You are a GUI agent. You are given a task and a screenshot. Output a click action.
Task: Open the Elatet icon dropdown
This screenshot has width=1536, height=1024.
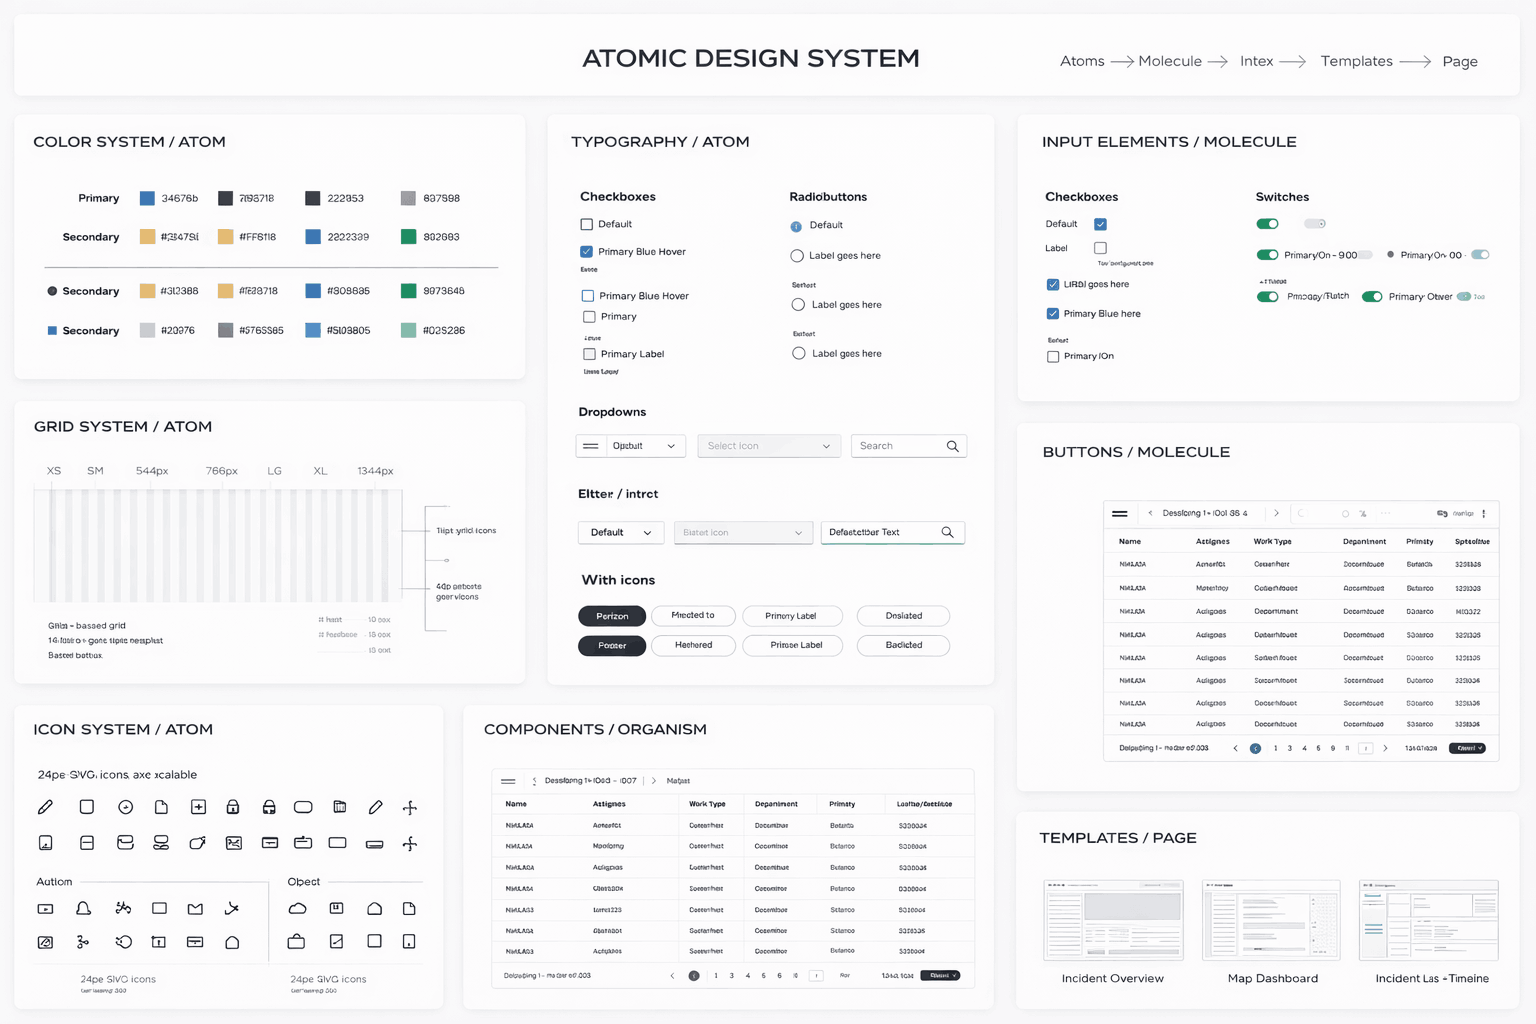[742, 533]
